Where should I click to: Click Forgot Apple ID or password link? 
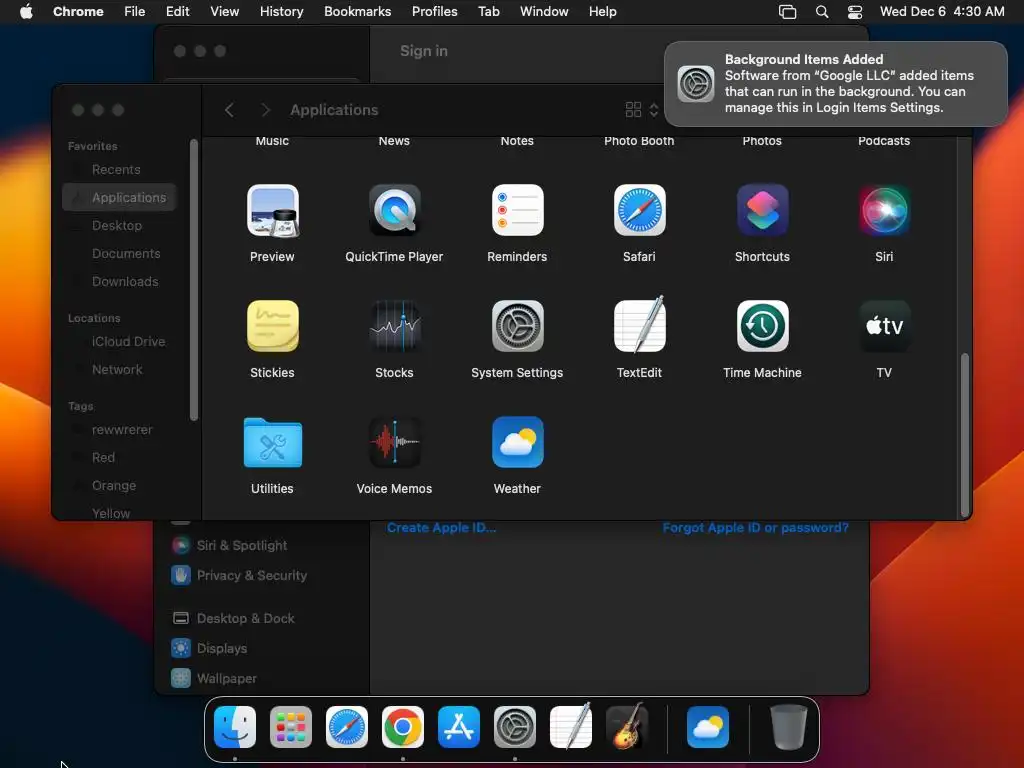(x=756, y=528)
